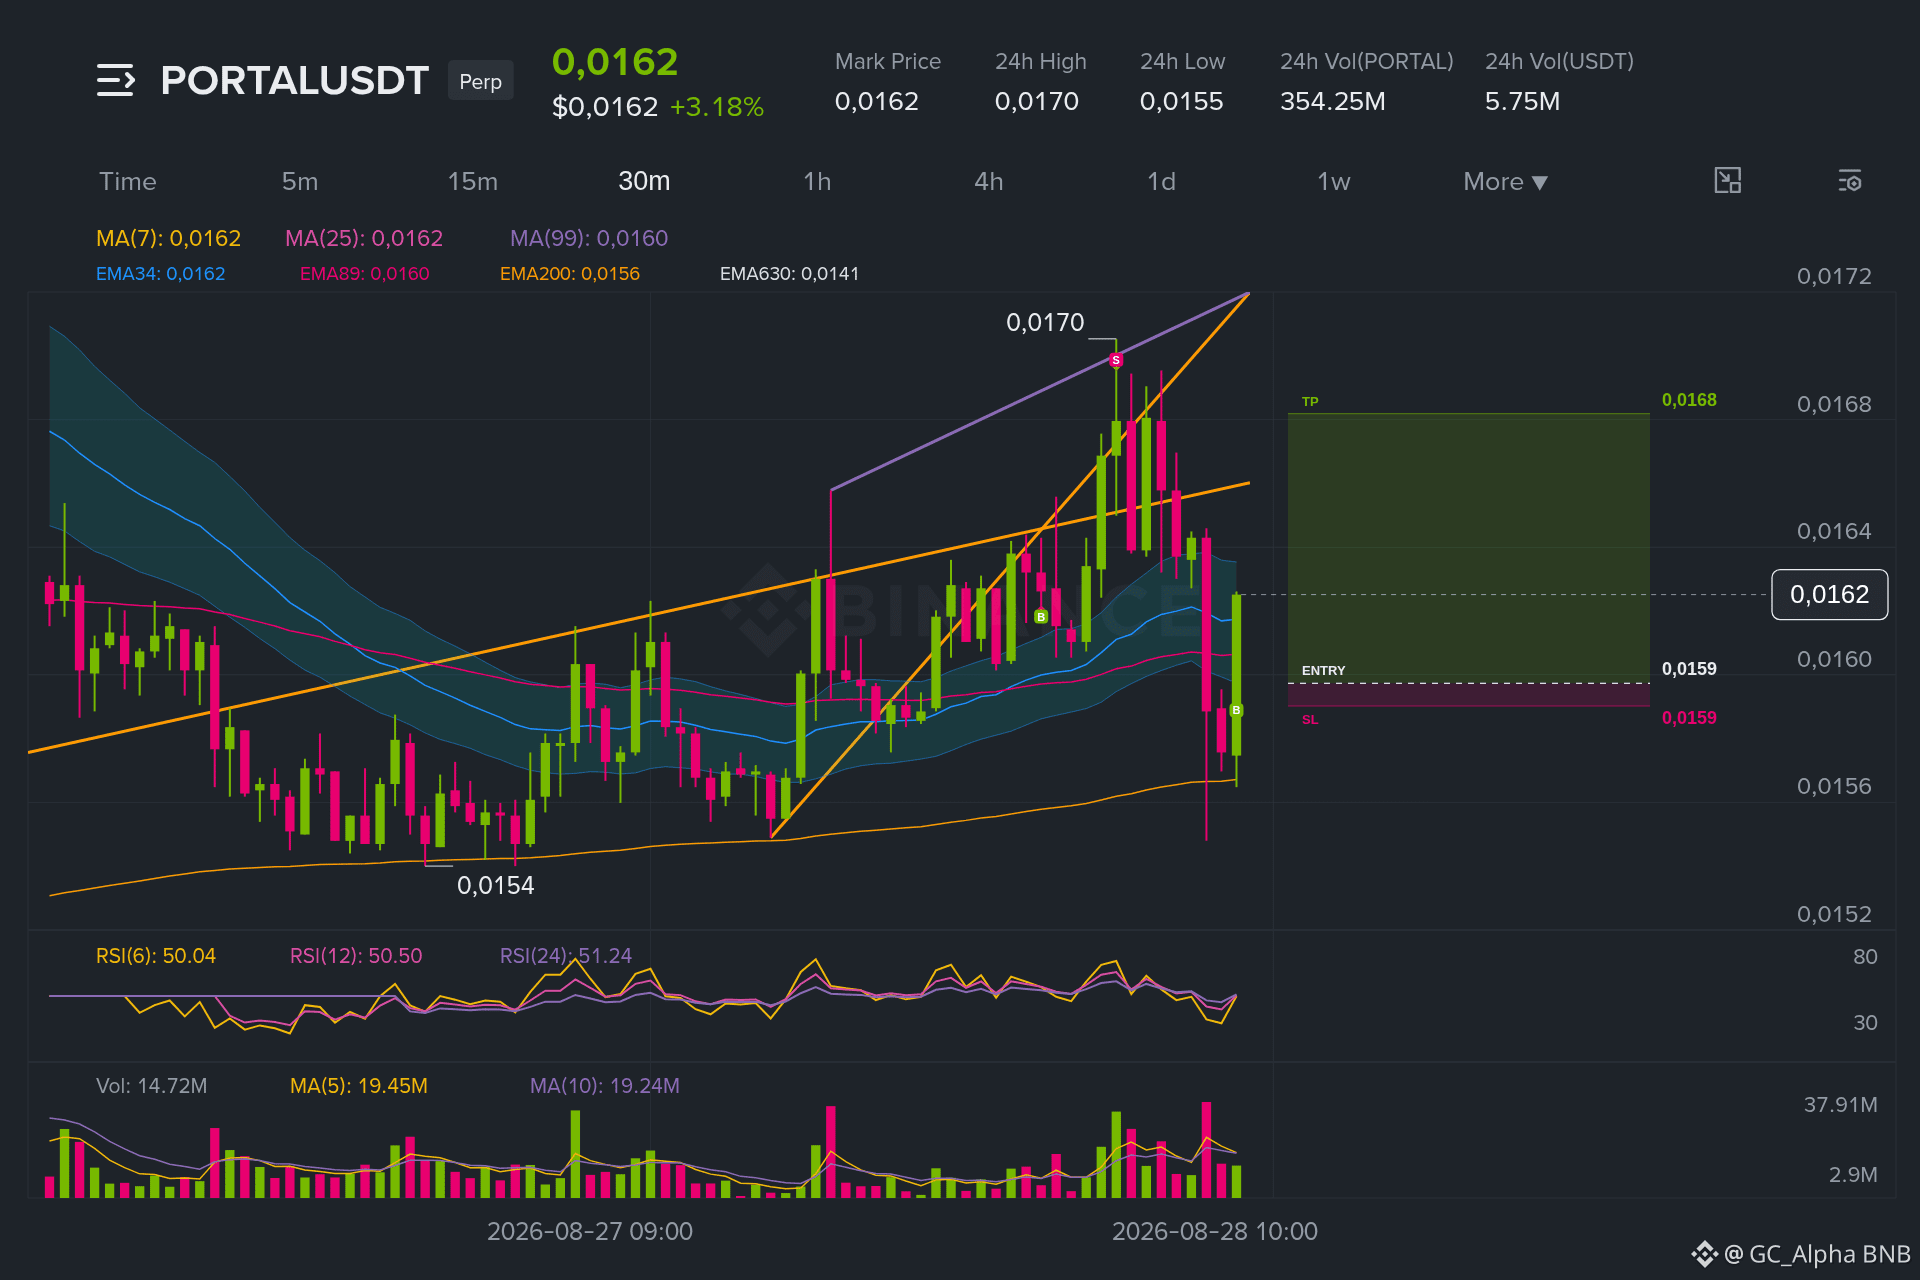
Task: Click the 24h High value 0,0170
Action: [x=1037, y=102]
